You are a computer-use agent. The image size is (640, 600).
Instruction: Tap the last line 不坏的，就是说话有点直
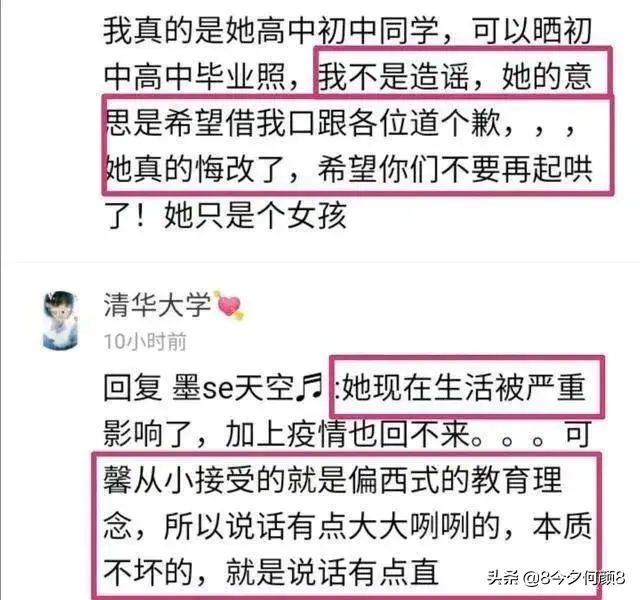(271, 573)
